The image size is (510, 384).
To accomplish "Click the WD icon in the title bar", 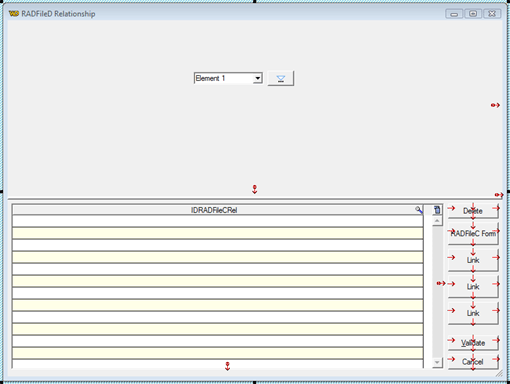I will [x=14, y=14].
